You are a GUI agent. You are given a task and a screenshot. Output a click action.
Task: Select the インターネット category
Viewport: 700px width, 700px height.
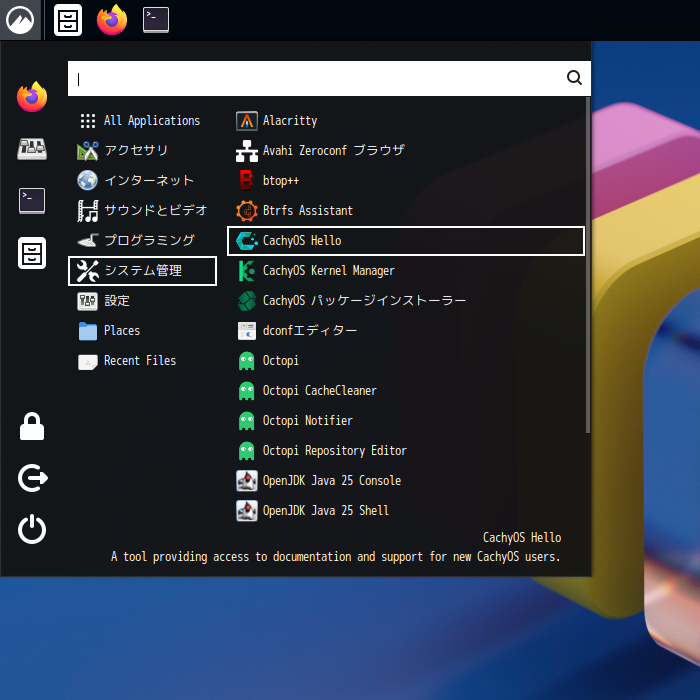tap(142, 180)
